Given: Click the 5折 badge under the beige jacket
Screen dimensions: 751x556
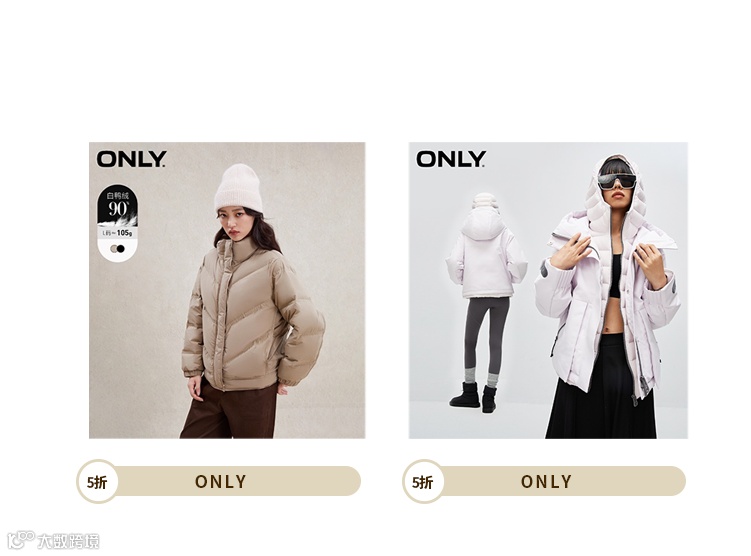Looking at the screenshot, I should (97, 481).
